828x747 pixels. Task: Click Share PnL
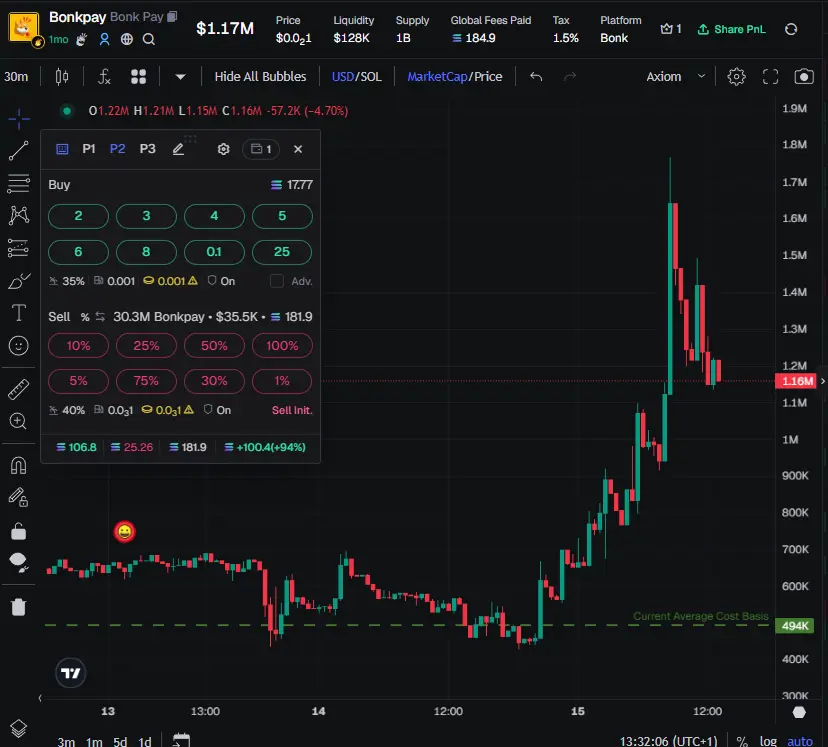tap(732, 30)
